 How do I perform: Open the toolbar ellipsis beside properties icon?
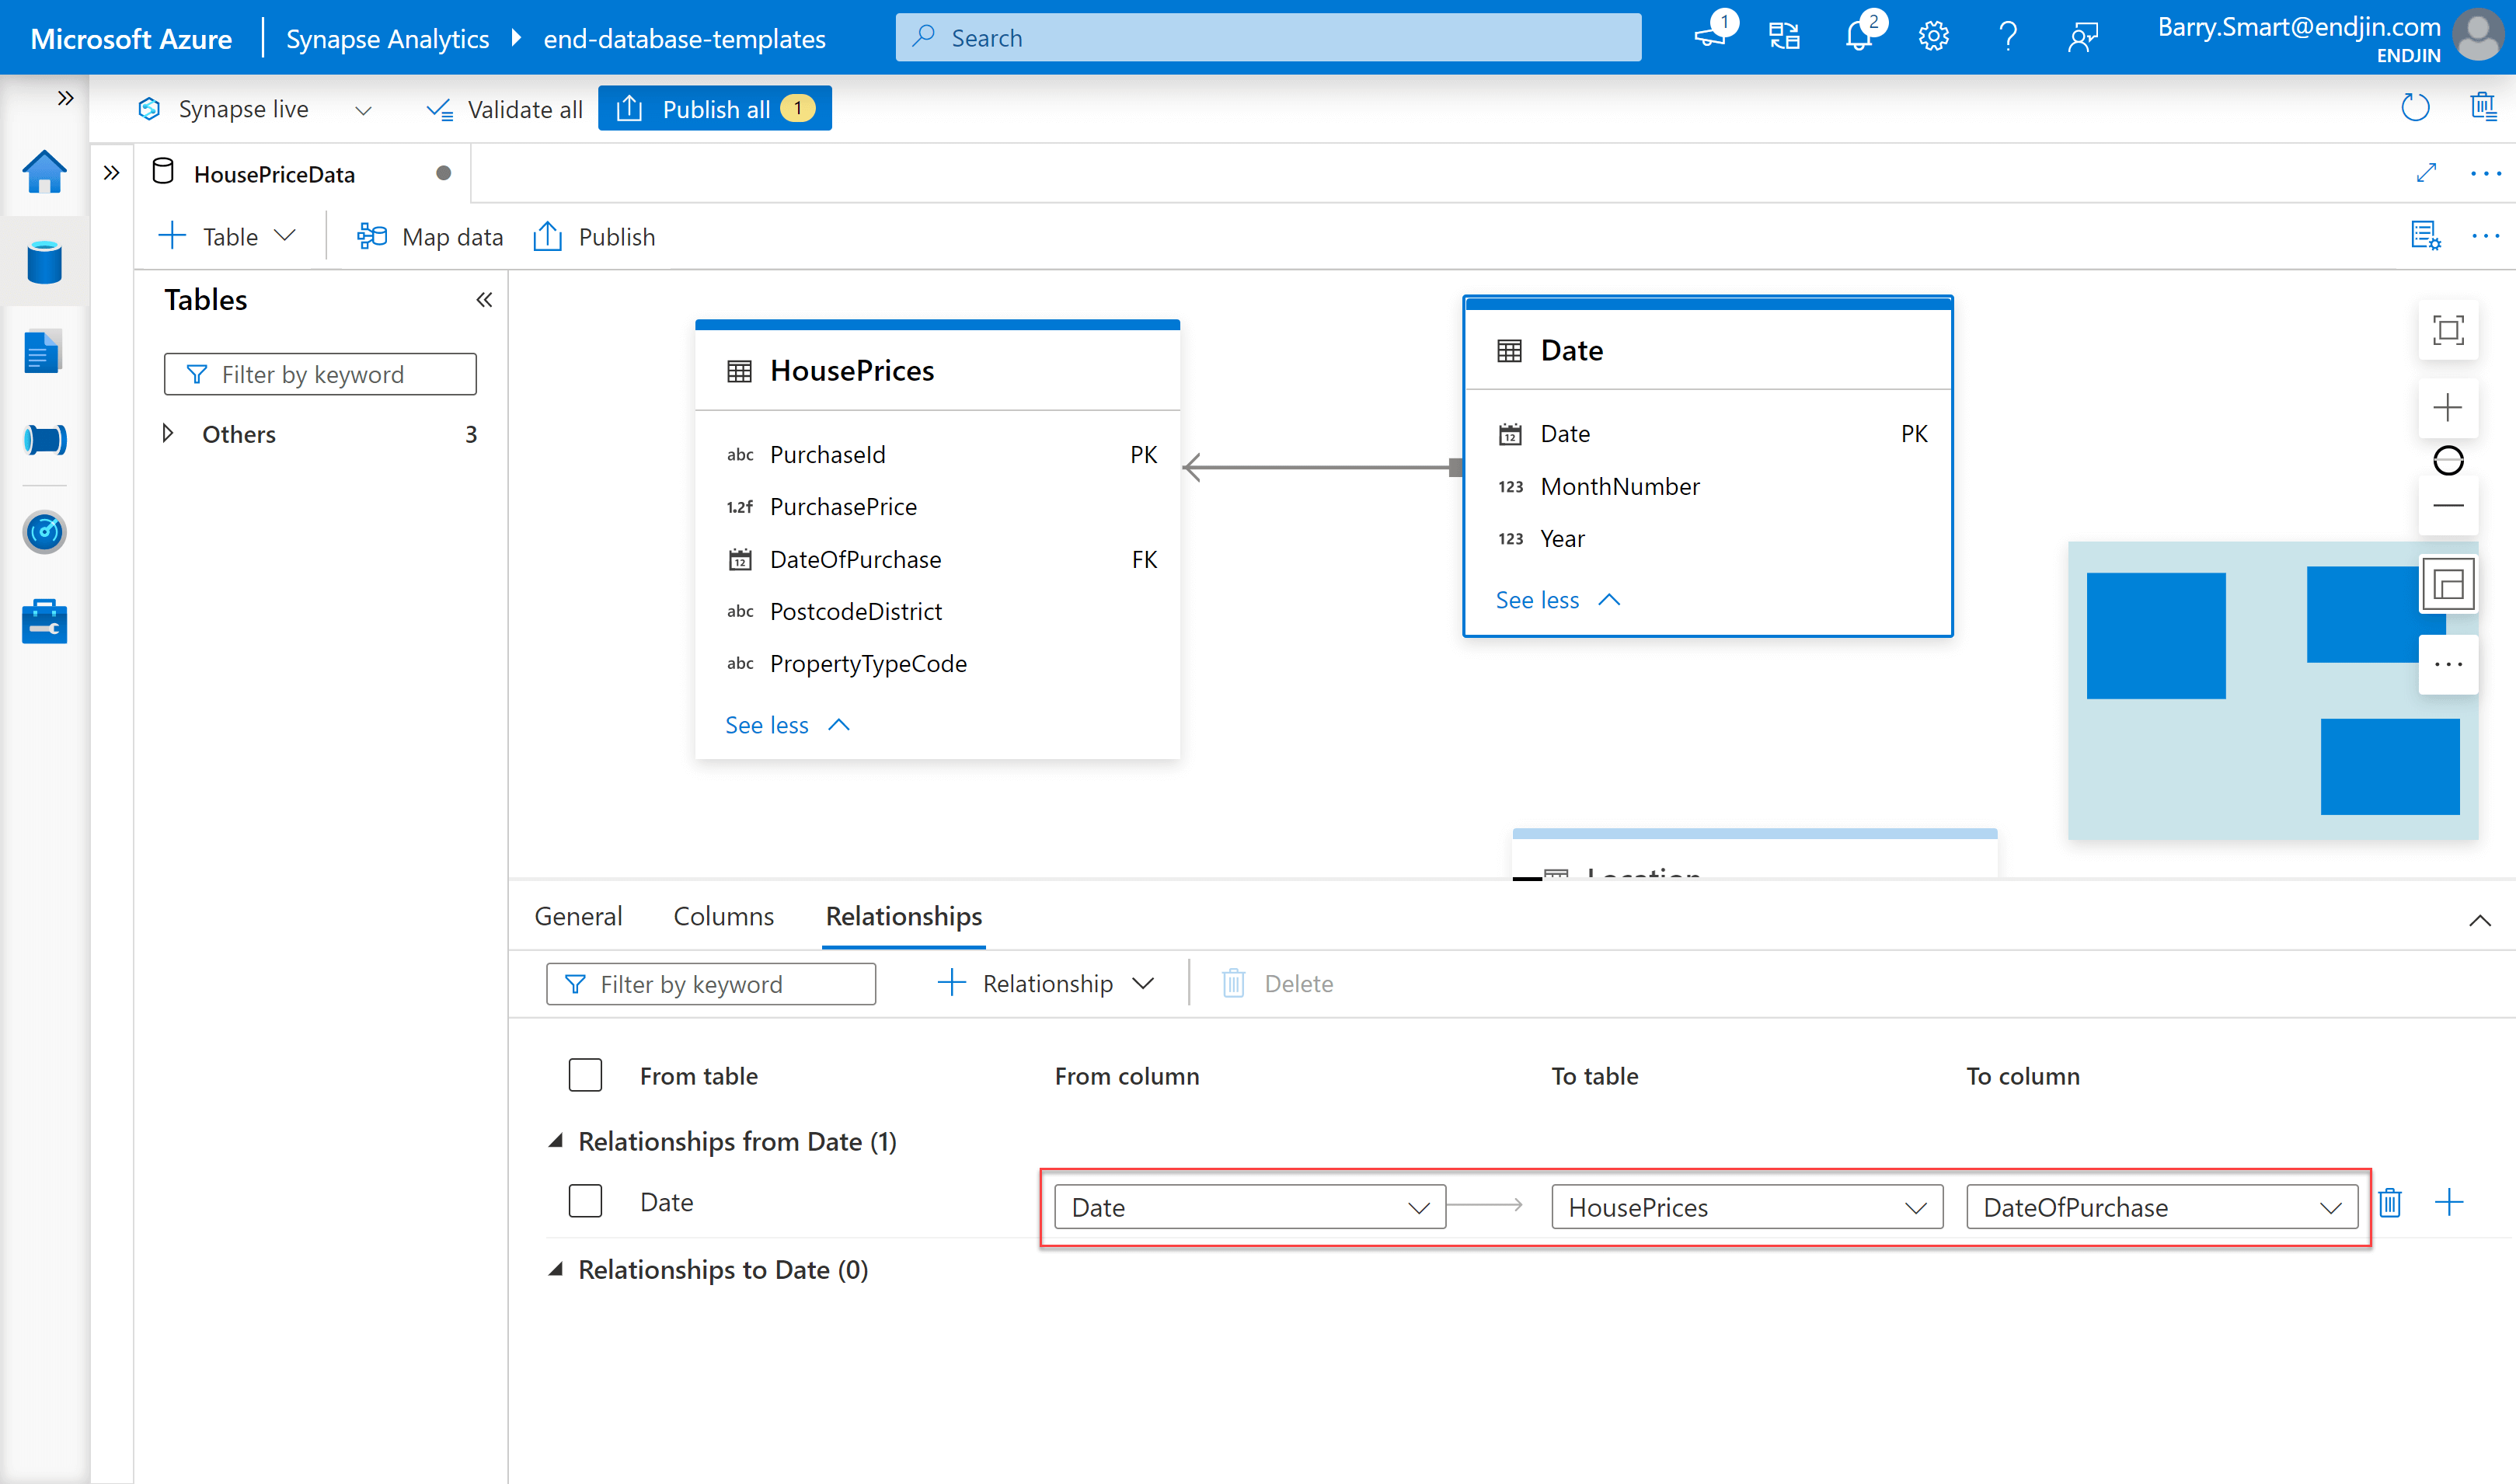[x=2485, y=236]
